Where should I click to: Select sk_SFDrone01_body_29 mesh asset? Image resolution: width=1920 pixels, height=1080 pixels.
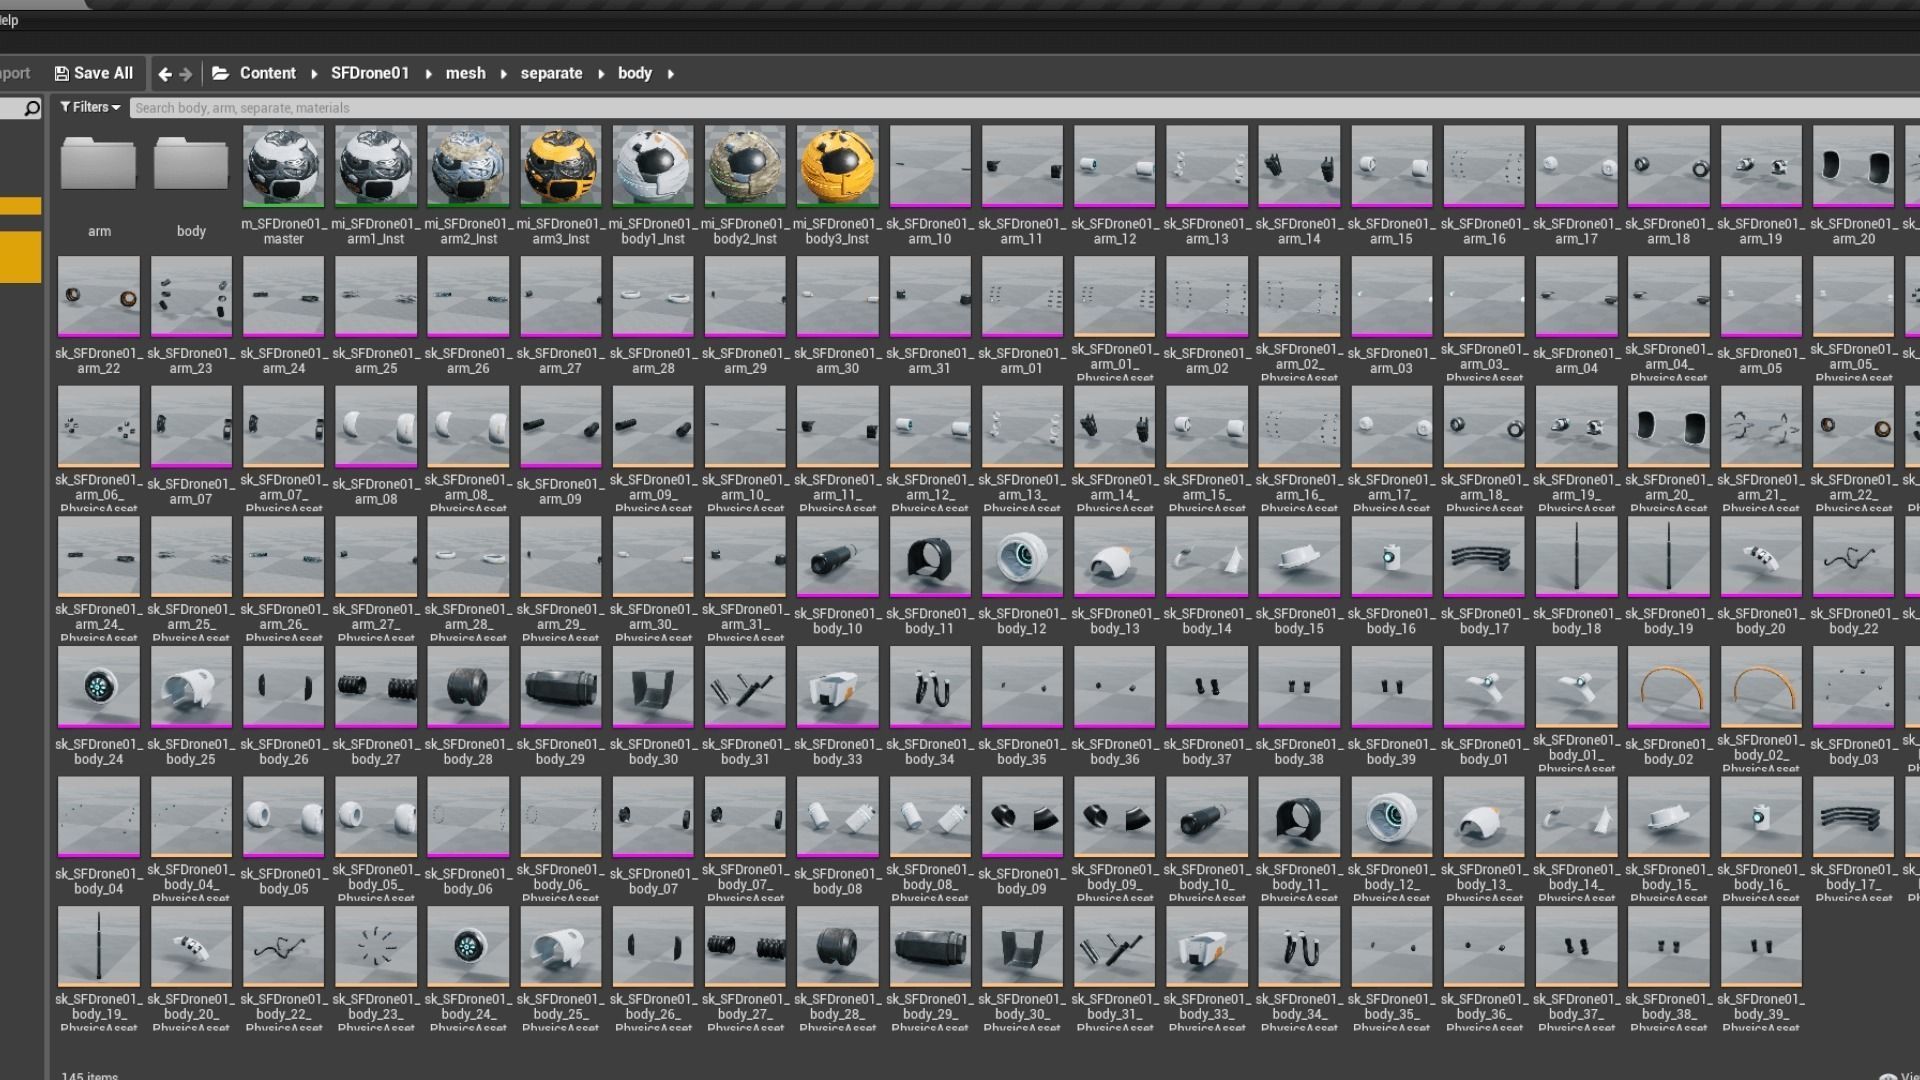tap(560, 687)
